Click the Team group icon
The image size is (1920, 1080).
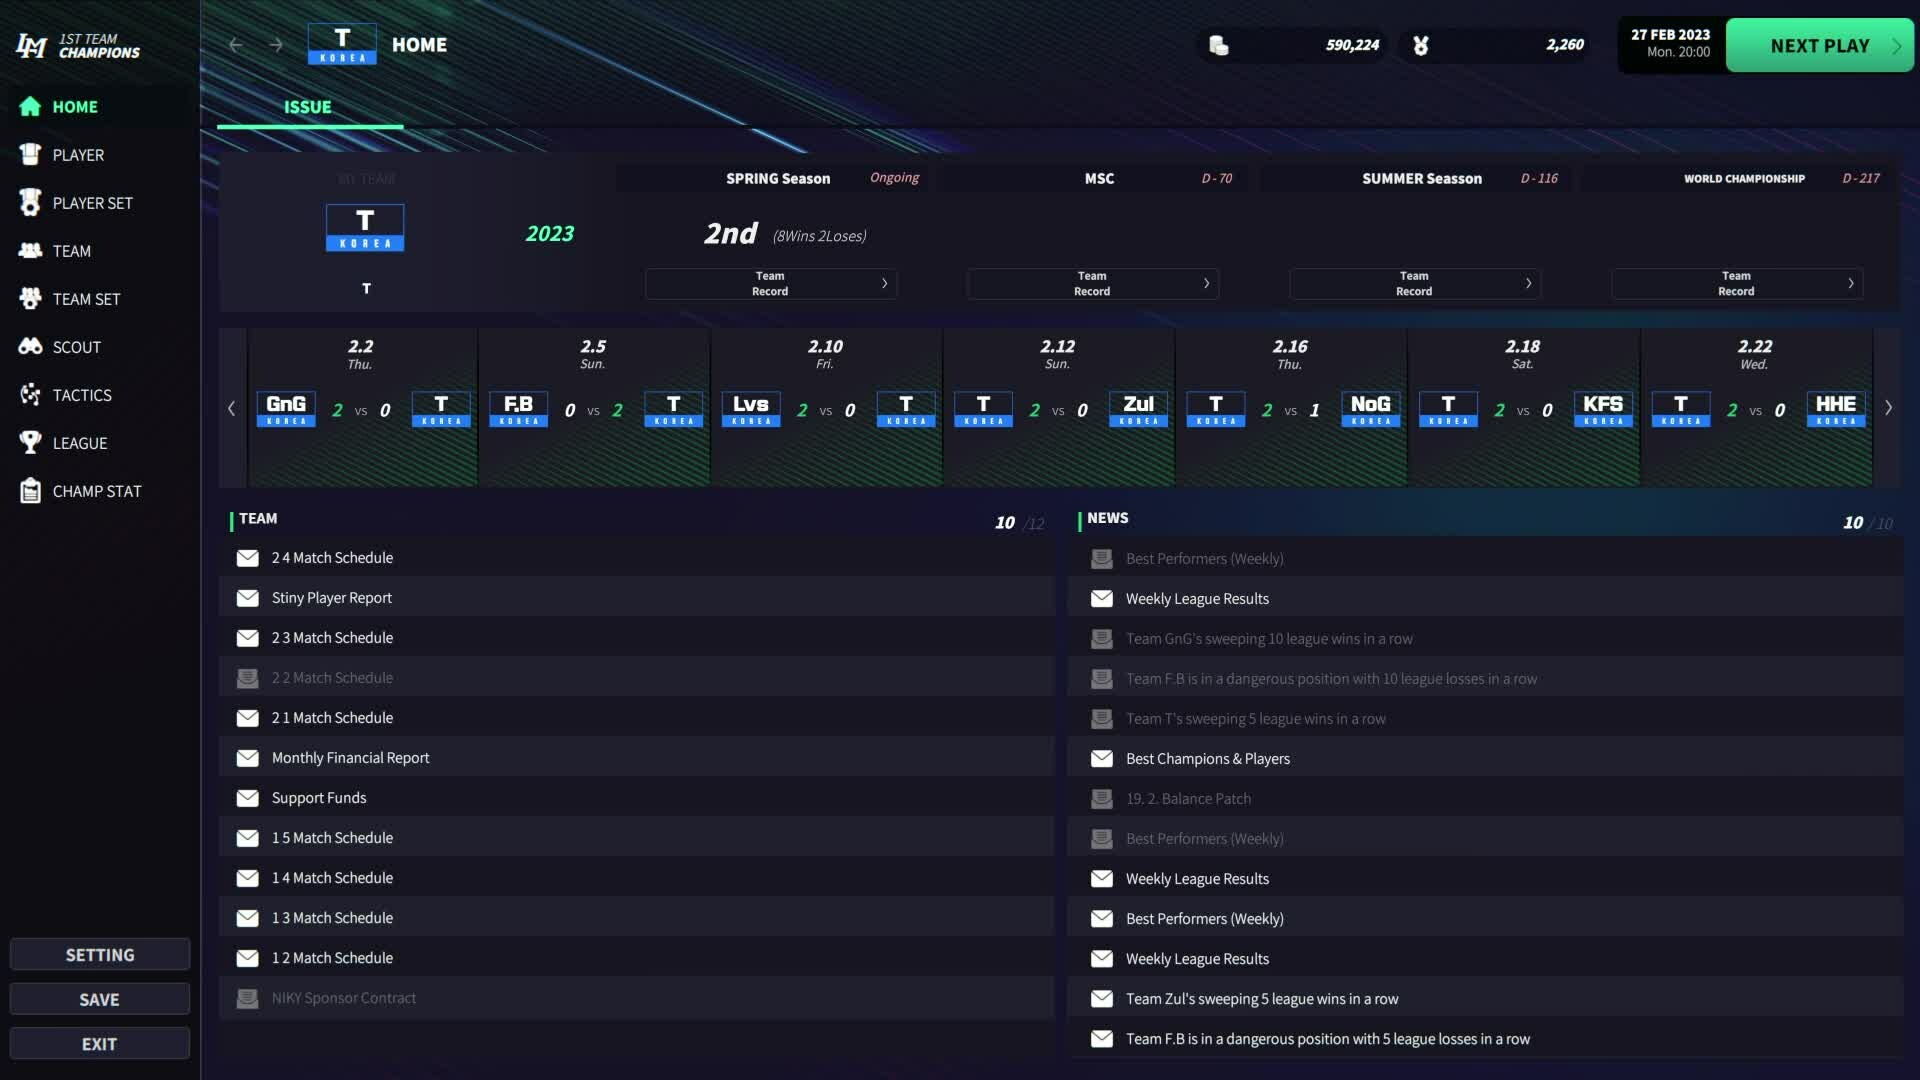(x=30, y=251)
